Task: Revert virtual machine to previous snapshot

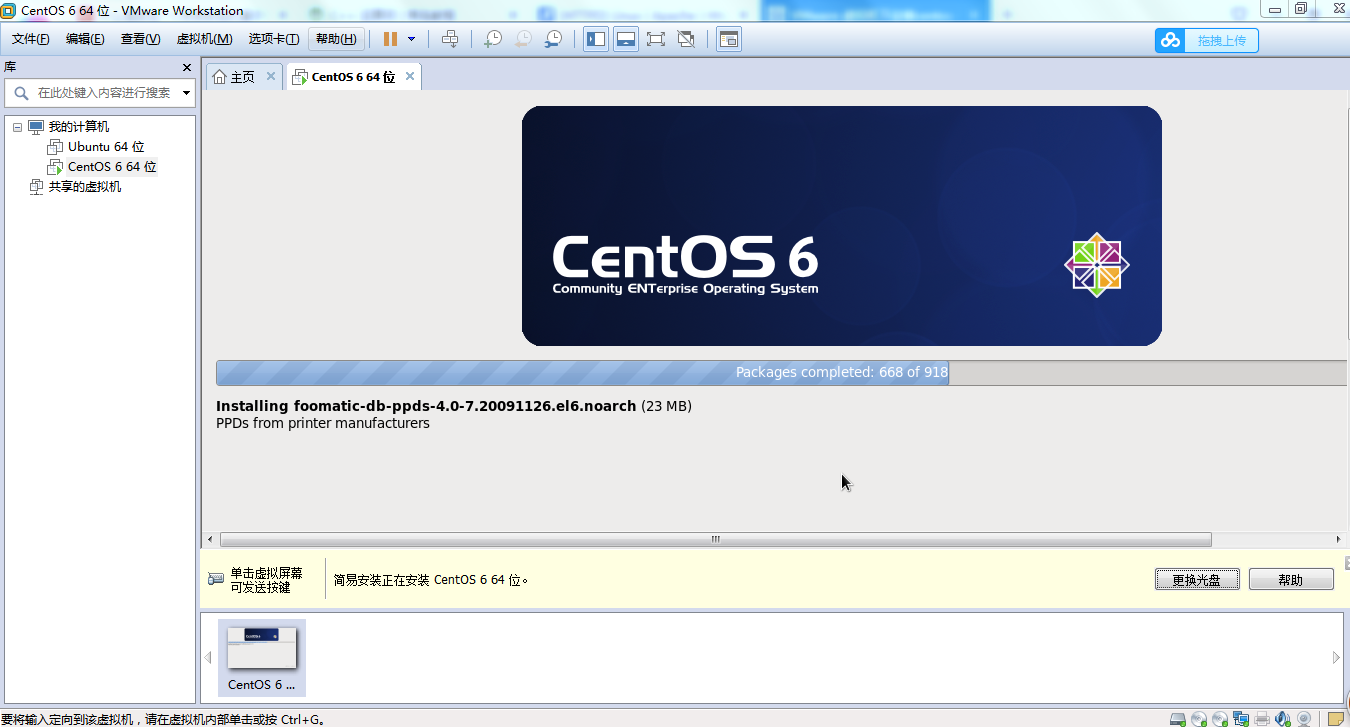Action: point(523,39)
